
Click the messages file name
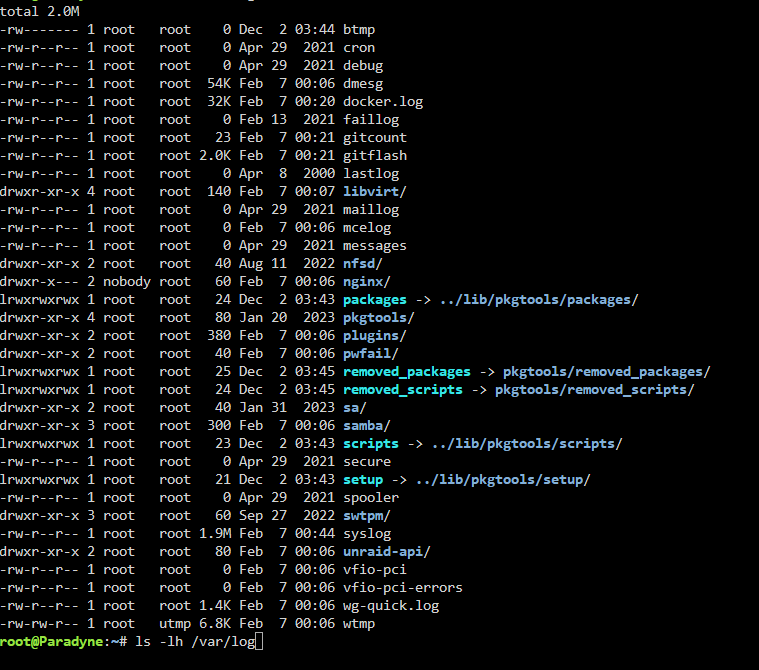375,245
